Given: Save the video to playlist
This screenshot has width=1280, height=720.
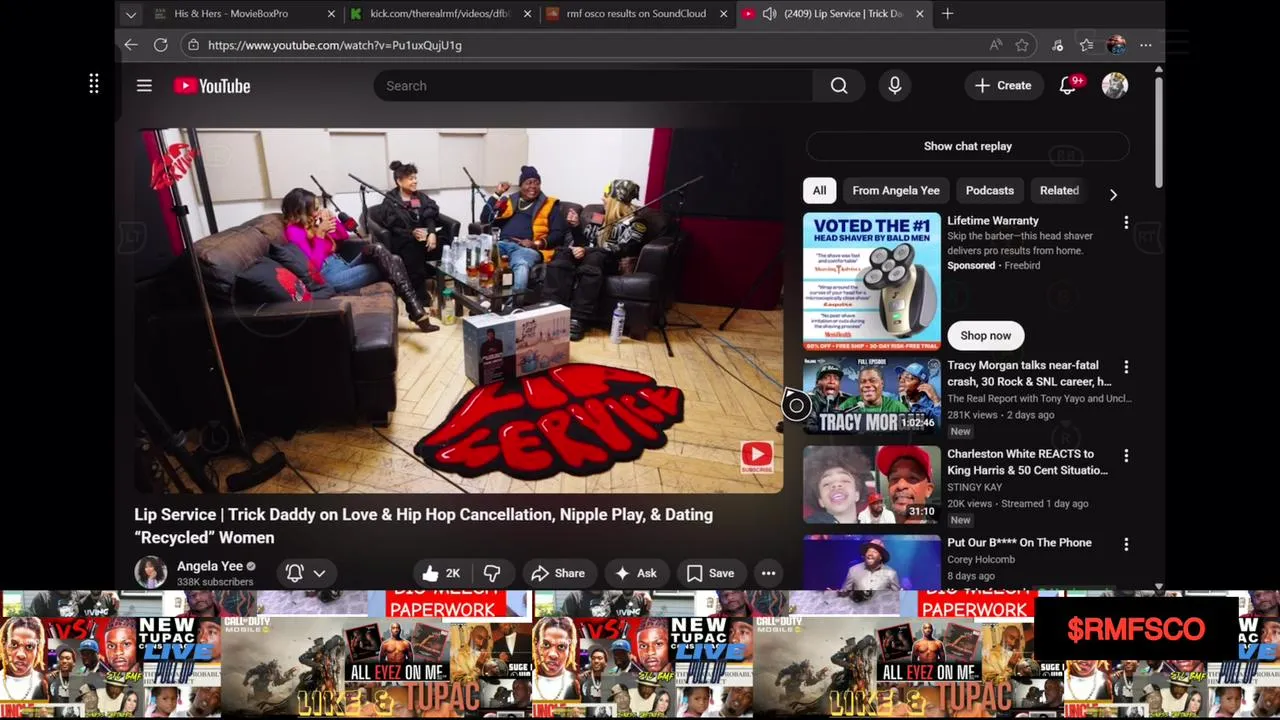Looking at the screenshot, I should coord(711,573).
